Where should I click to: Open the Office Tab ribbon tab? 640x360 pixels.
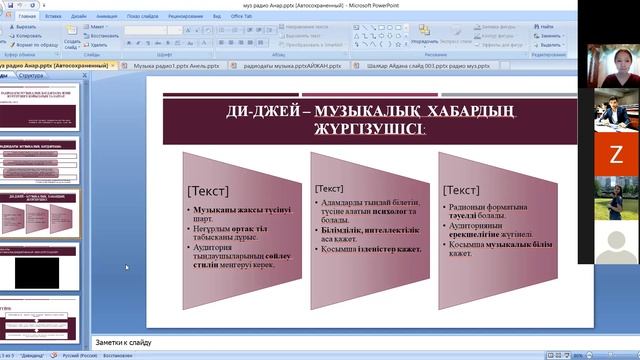pos(241,16)
